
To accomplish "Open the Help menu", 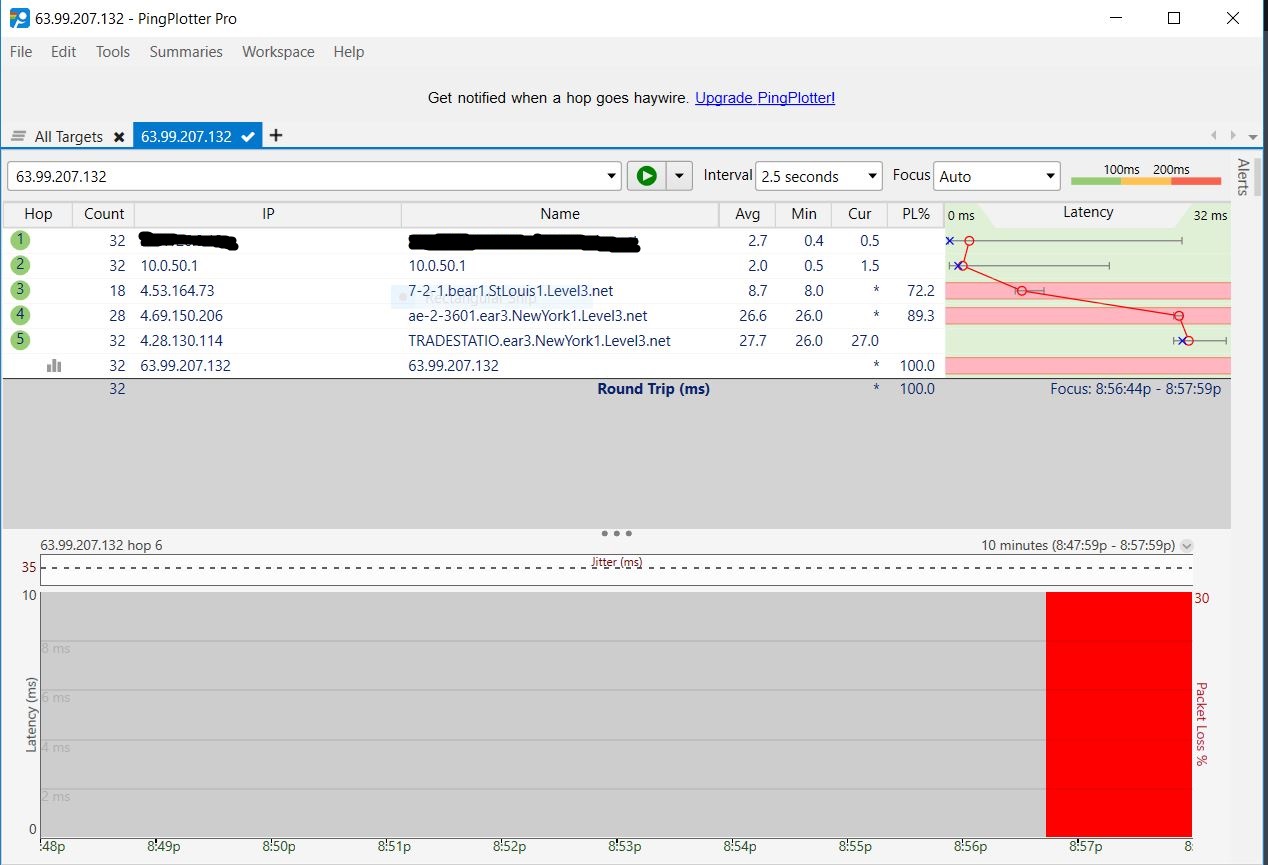I will [x=349, y=52].
